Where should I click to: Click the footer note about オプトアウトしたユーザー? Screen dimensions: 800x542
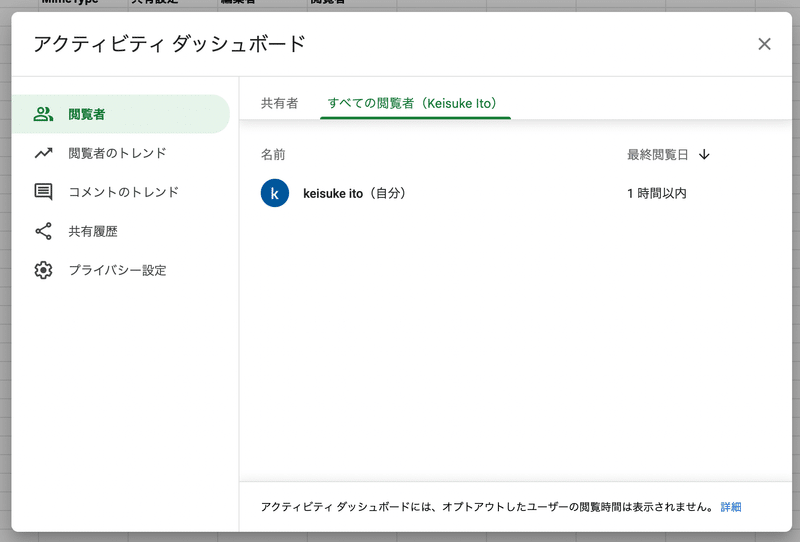tap(488, 507)
